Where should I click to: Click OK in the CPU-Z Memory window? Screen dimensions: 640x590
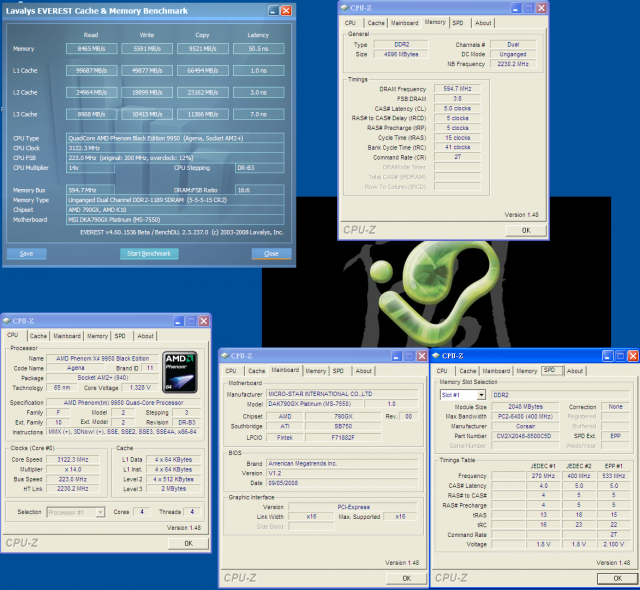[x=526, y=231]
